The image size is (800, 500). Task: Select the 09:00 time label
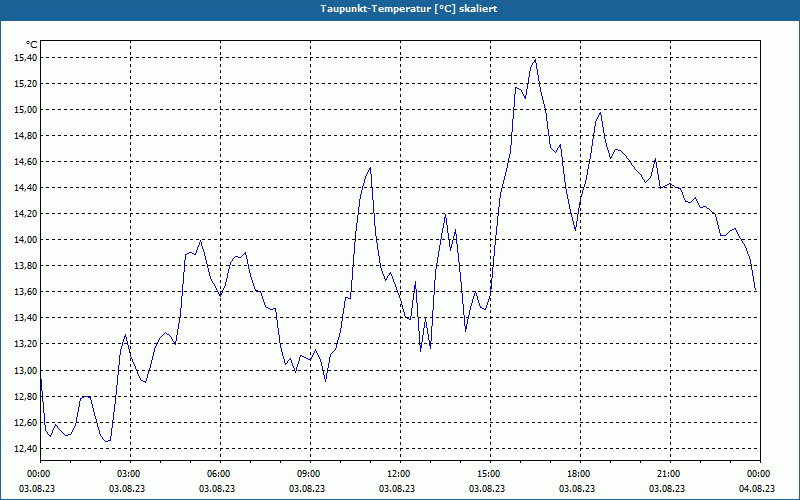310,474
